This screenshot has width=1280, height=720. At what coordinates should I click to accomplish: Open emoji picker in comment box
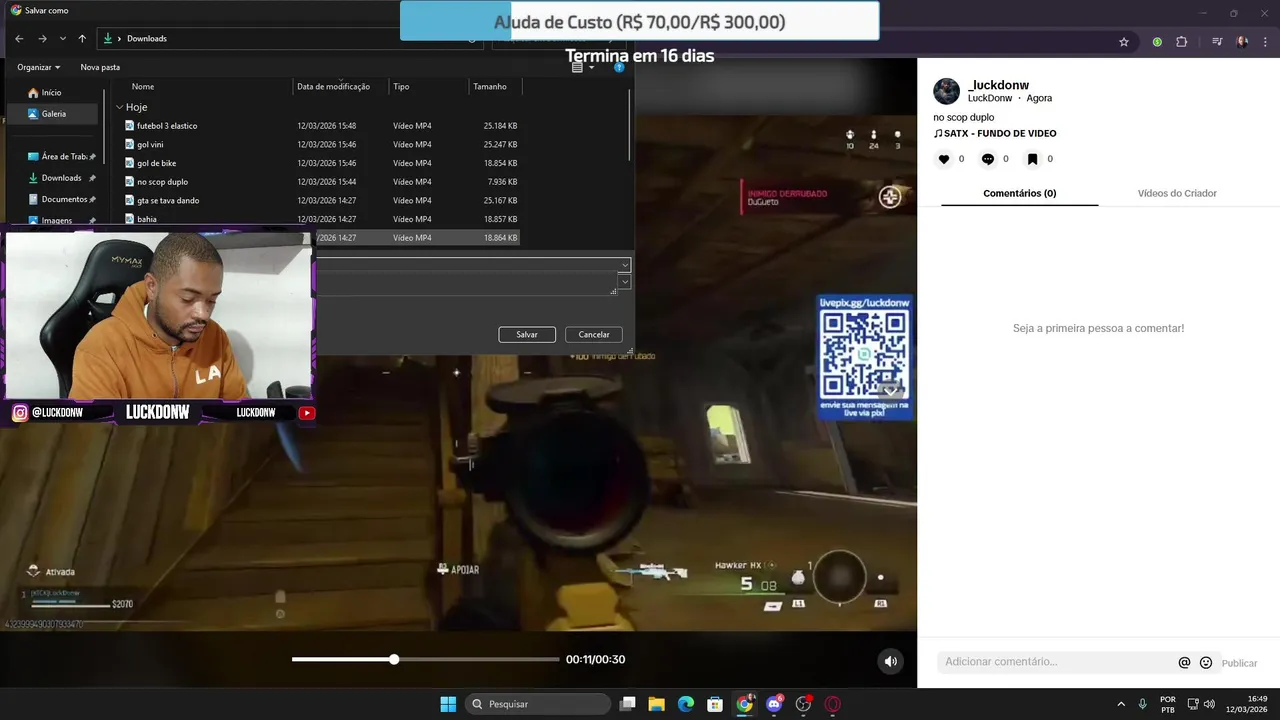point(1206,662)
